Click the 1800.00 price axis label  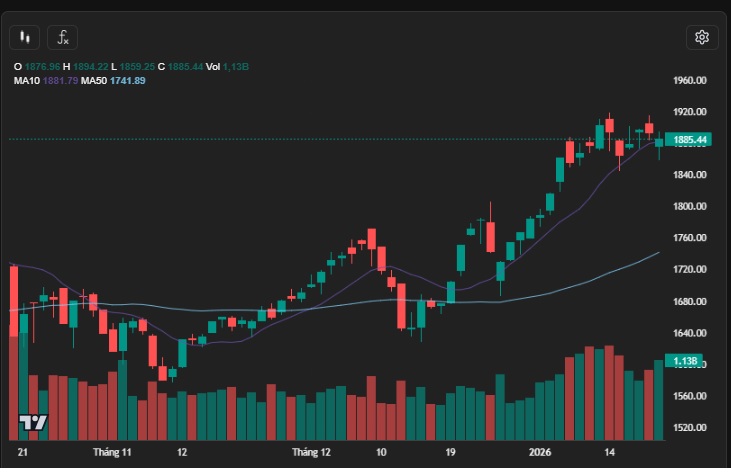pos(691,207)
